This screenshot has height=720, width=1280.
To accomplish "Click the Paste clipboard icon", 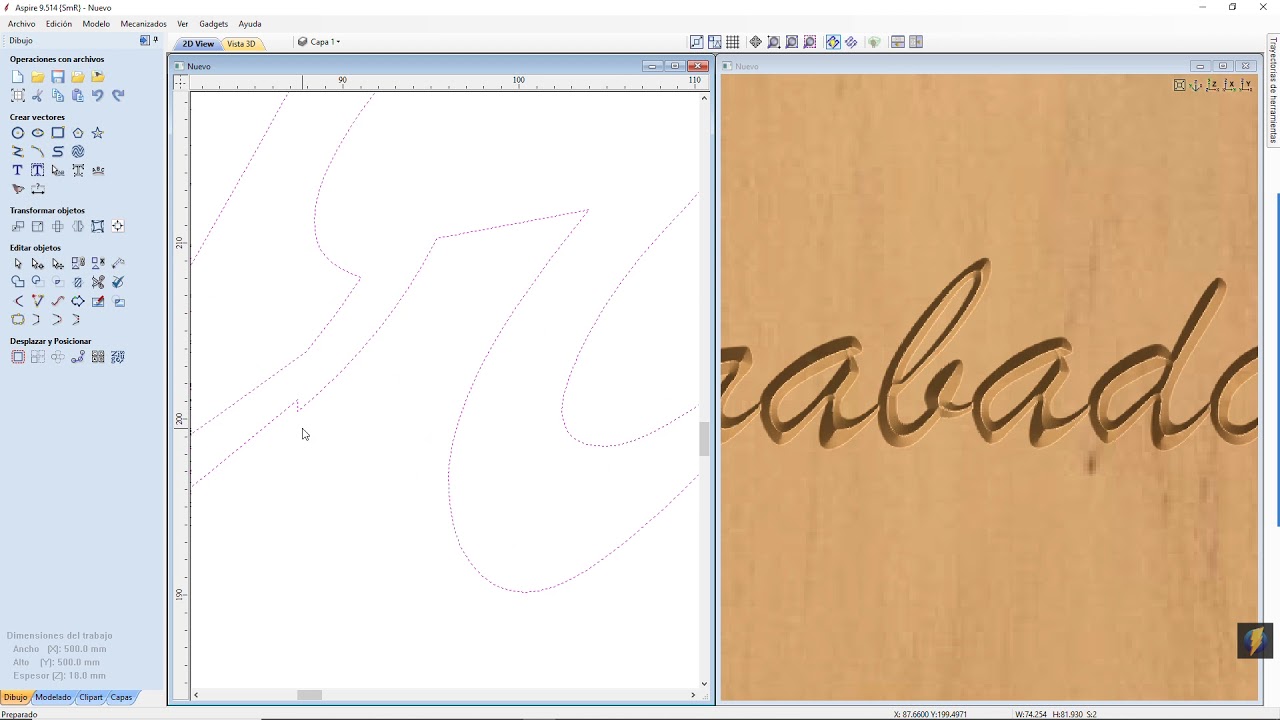I will (x=77, y=96).
